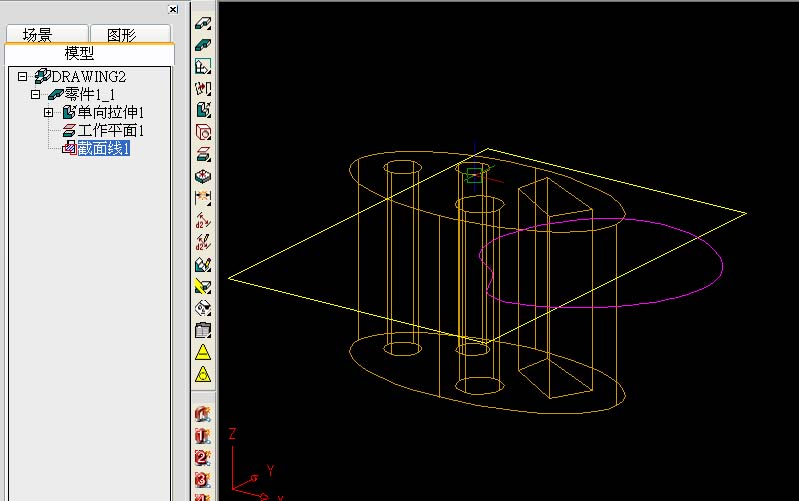Click the first d2 dimension icon
The image size is (799, 501).
tap(203, 220)
